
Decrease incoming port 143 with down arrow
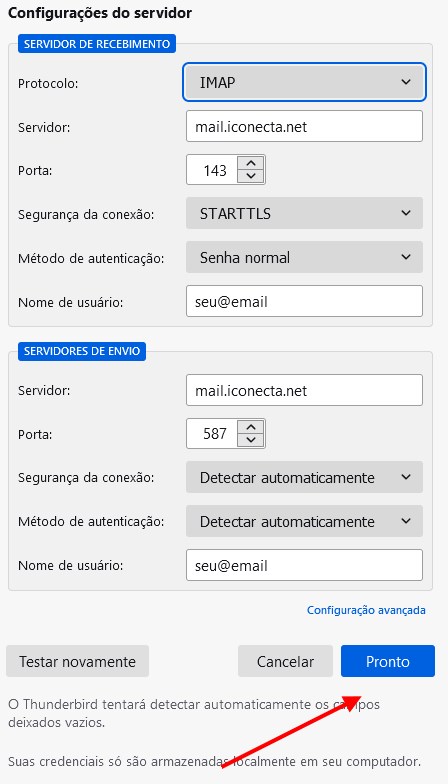coord(251,176)
